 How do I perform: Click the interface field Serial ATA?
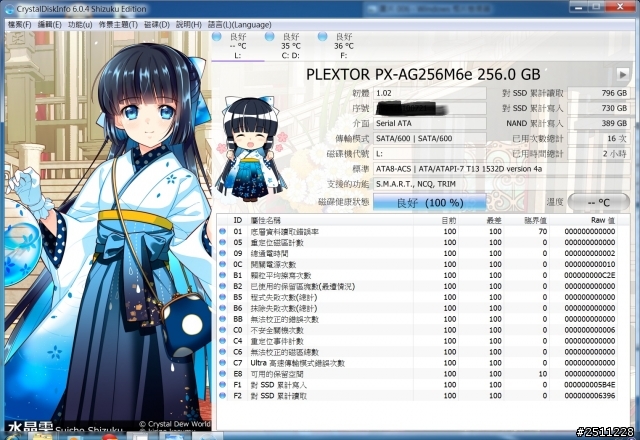430,123
